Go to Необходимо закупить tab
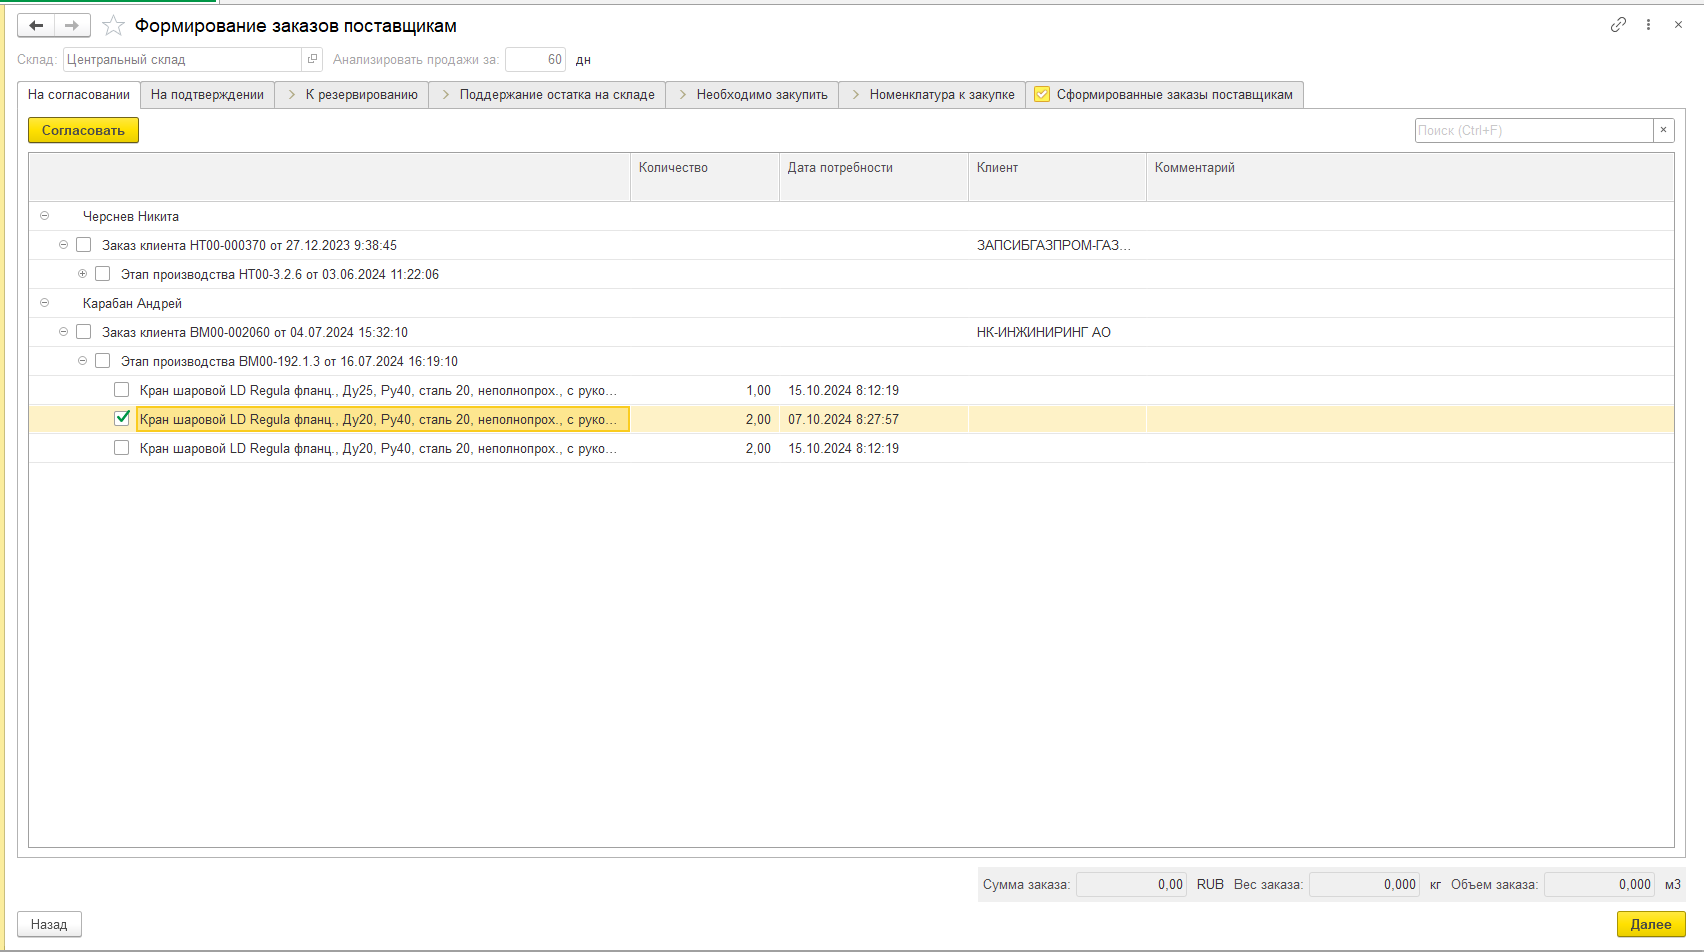The height and width of the screenshot is (952, 1704). point(752,94)
